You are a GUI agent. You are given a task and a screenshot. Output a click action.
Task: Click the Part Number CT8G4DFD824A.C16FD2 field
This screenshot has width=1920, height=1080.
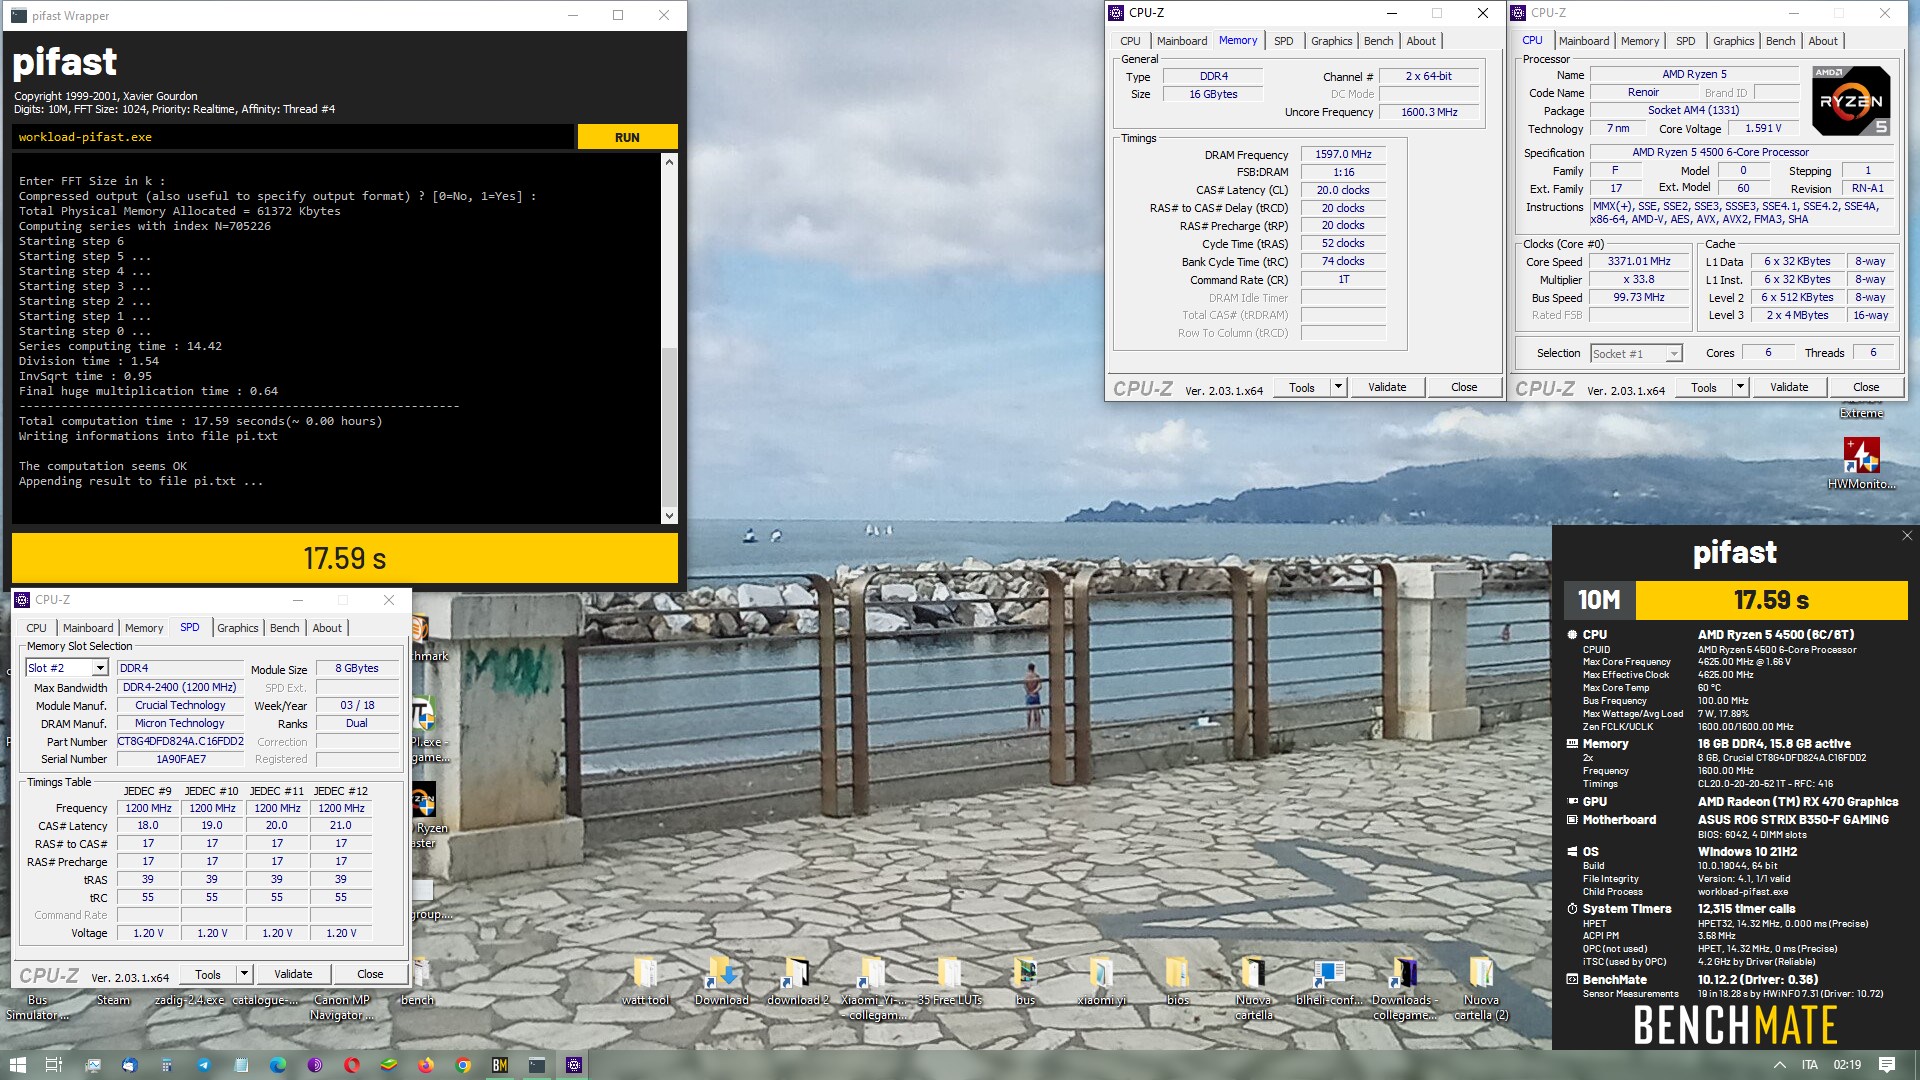(180, 741)
